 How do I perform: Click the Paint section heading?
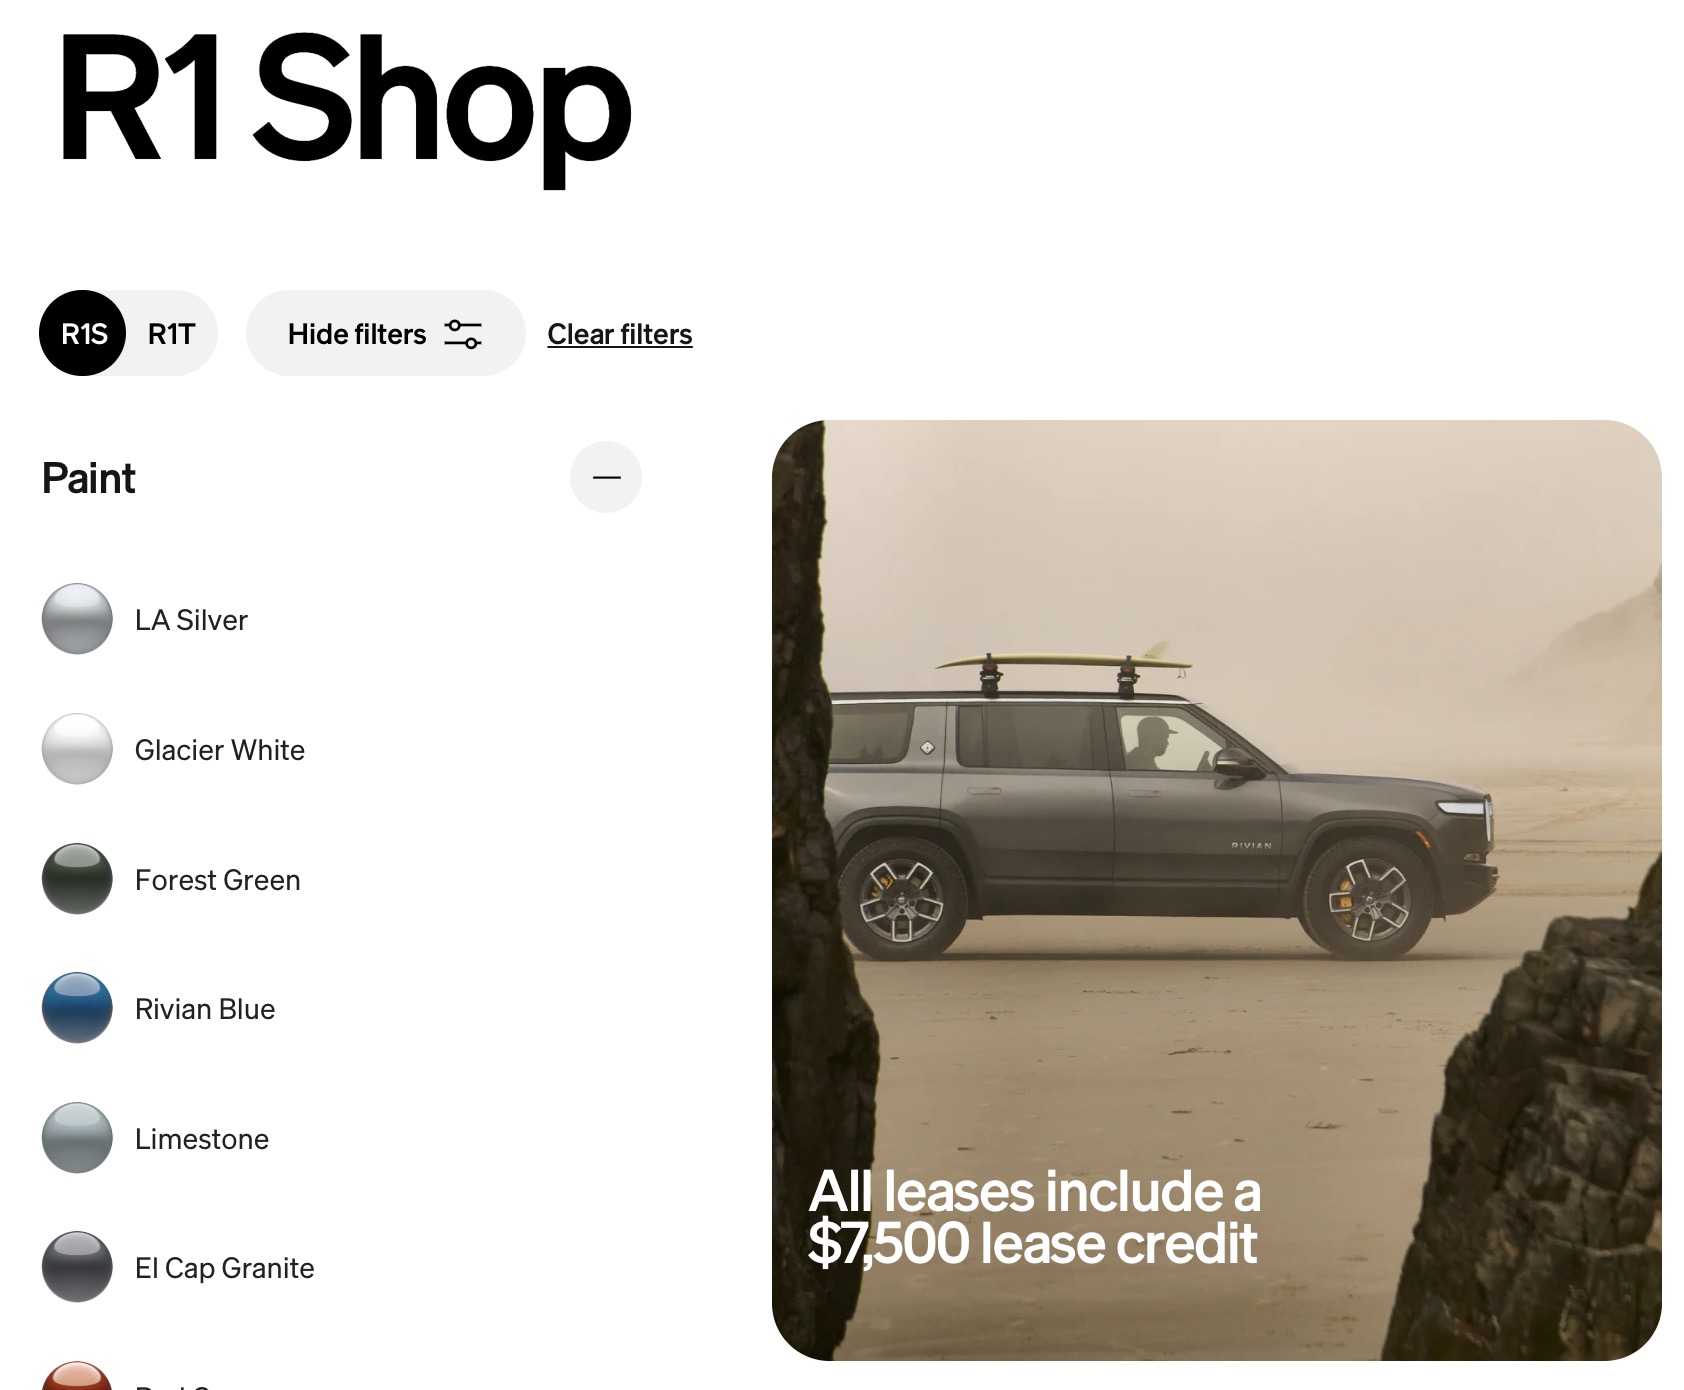tap(89, 478)
